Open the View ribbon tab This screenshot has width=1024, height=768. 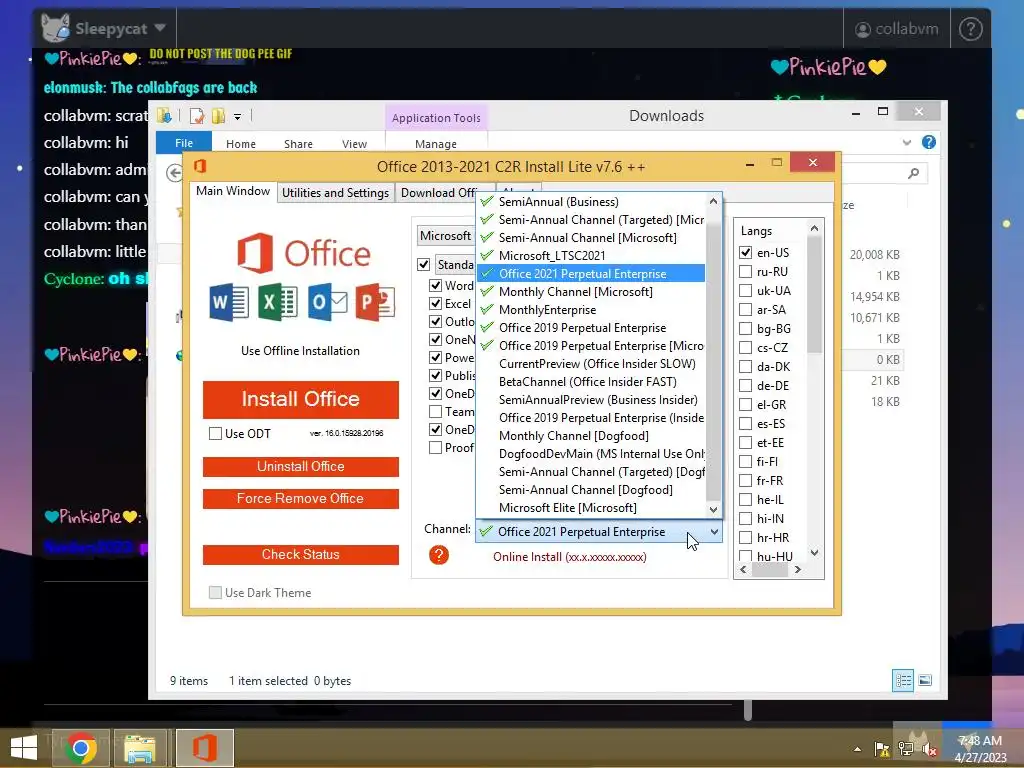354,144
